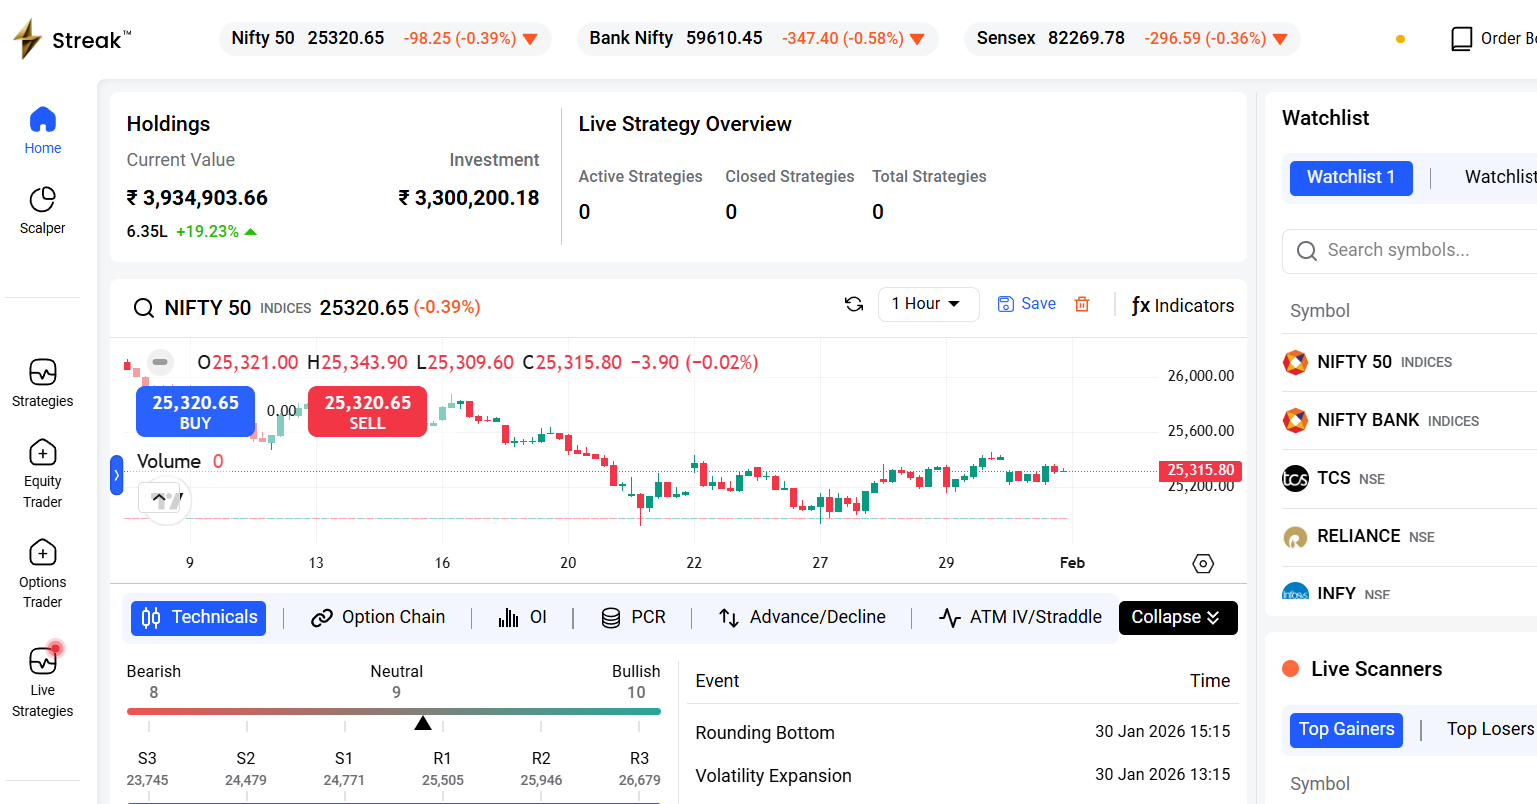Collapse the technicals panel
The image size is (1537, 804).
tap(1177, 618)
